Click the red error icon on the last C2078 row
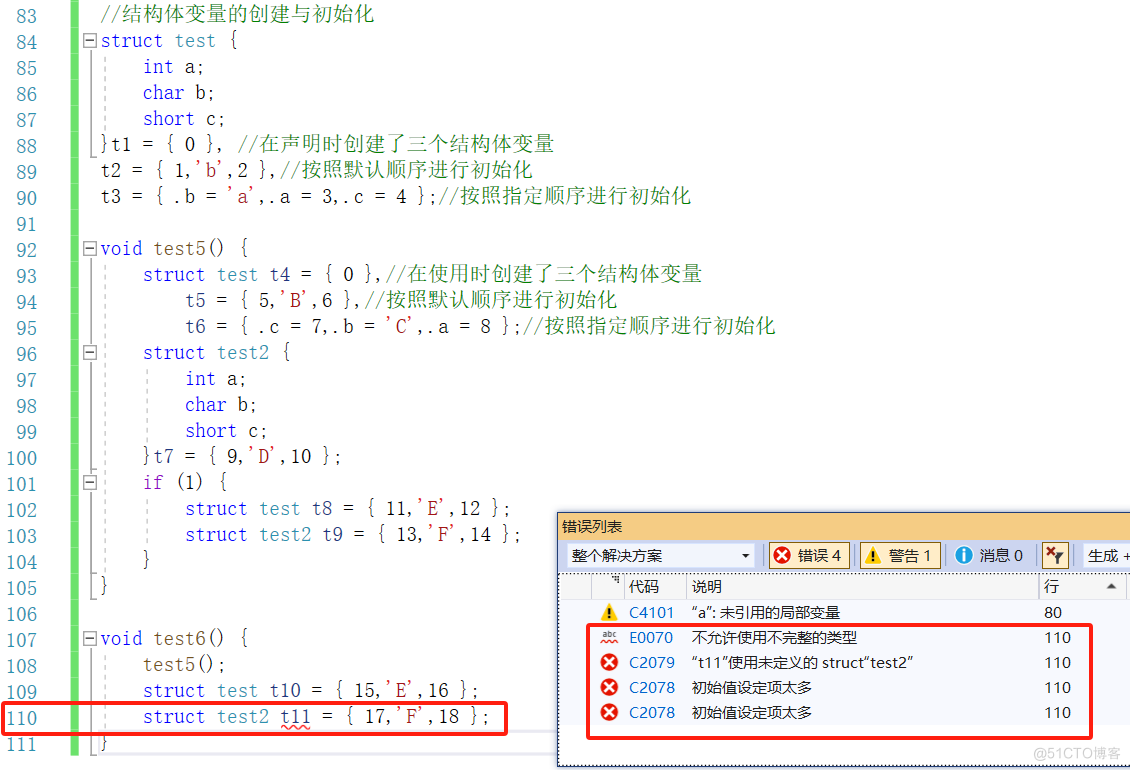Viewport: 1130px width, 770px height. 609,713
